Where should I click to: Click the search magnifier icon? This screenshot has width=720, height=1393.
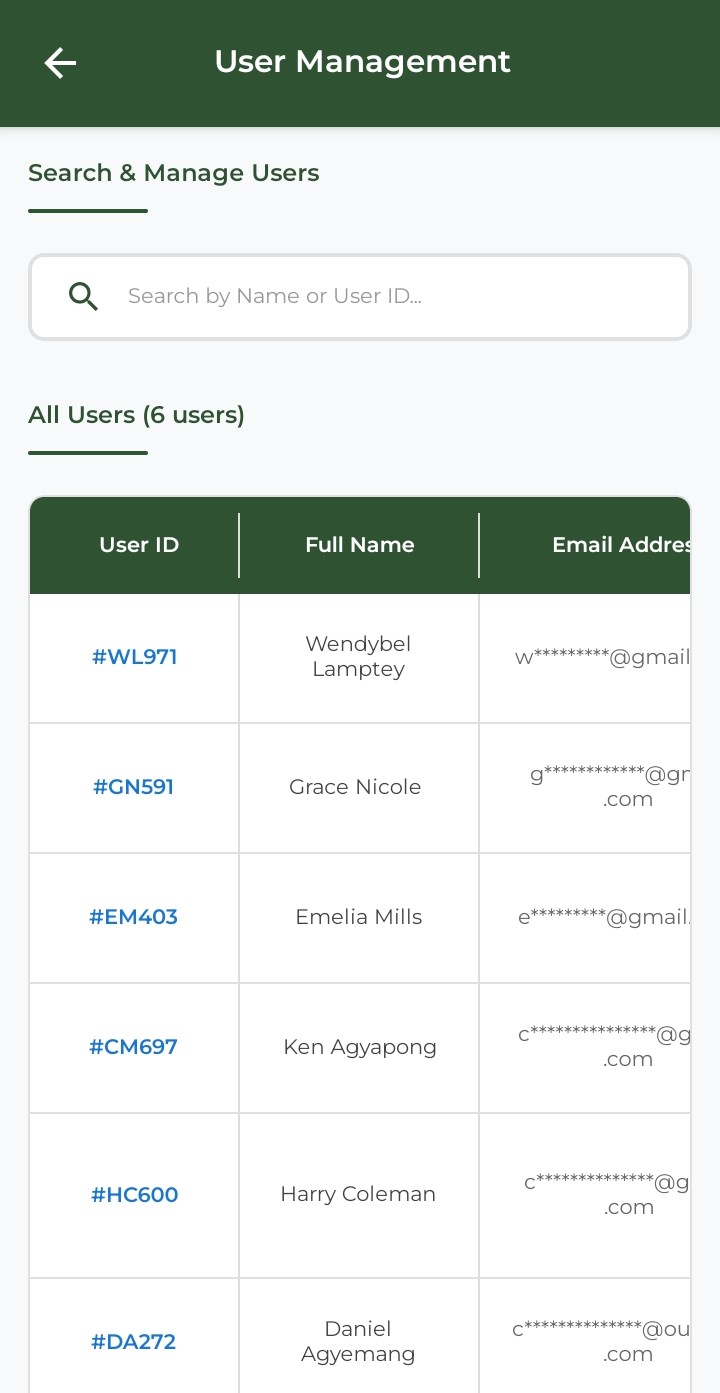pos(83,296)
